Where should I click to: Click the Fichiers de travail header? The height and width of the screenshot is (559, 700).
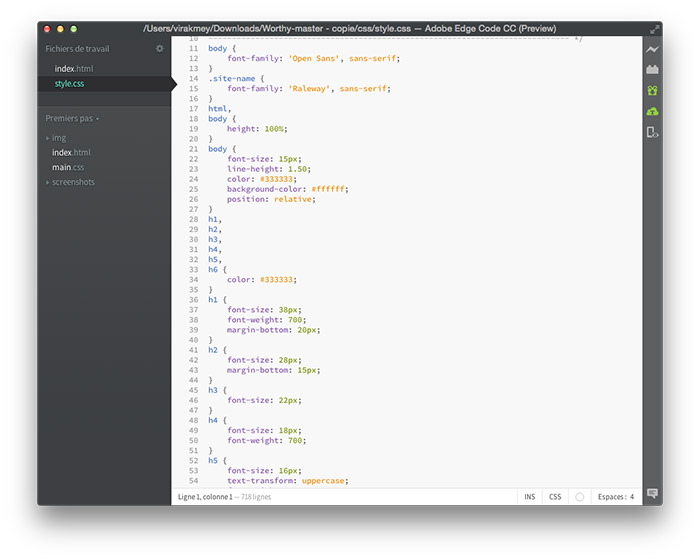pyautogui.click(x=77, y=49)
